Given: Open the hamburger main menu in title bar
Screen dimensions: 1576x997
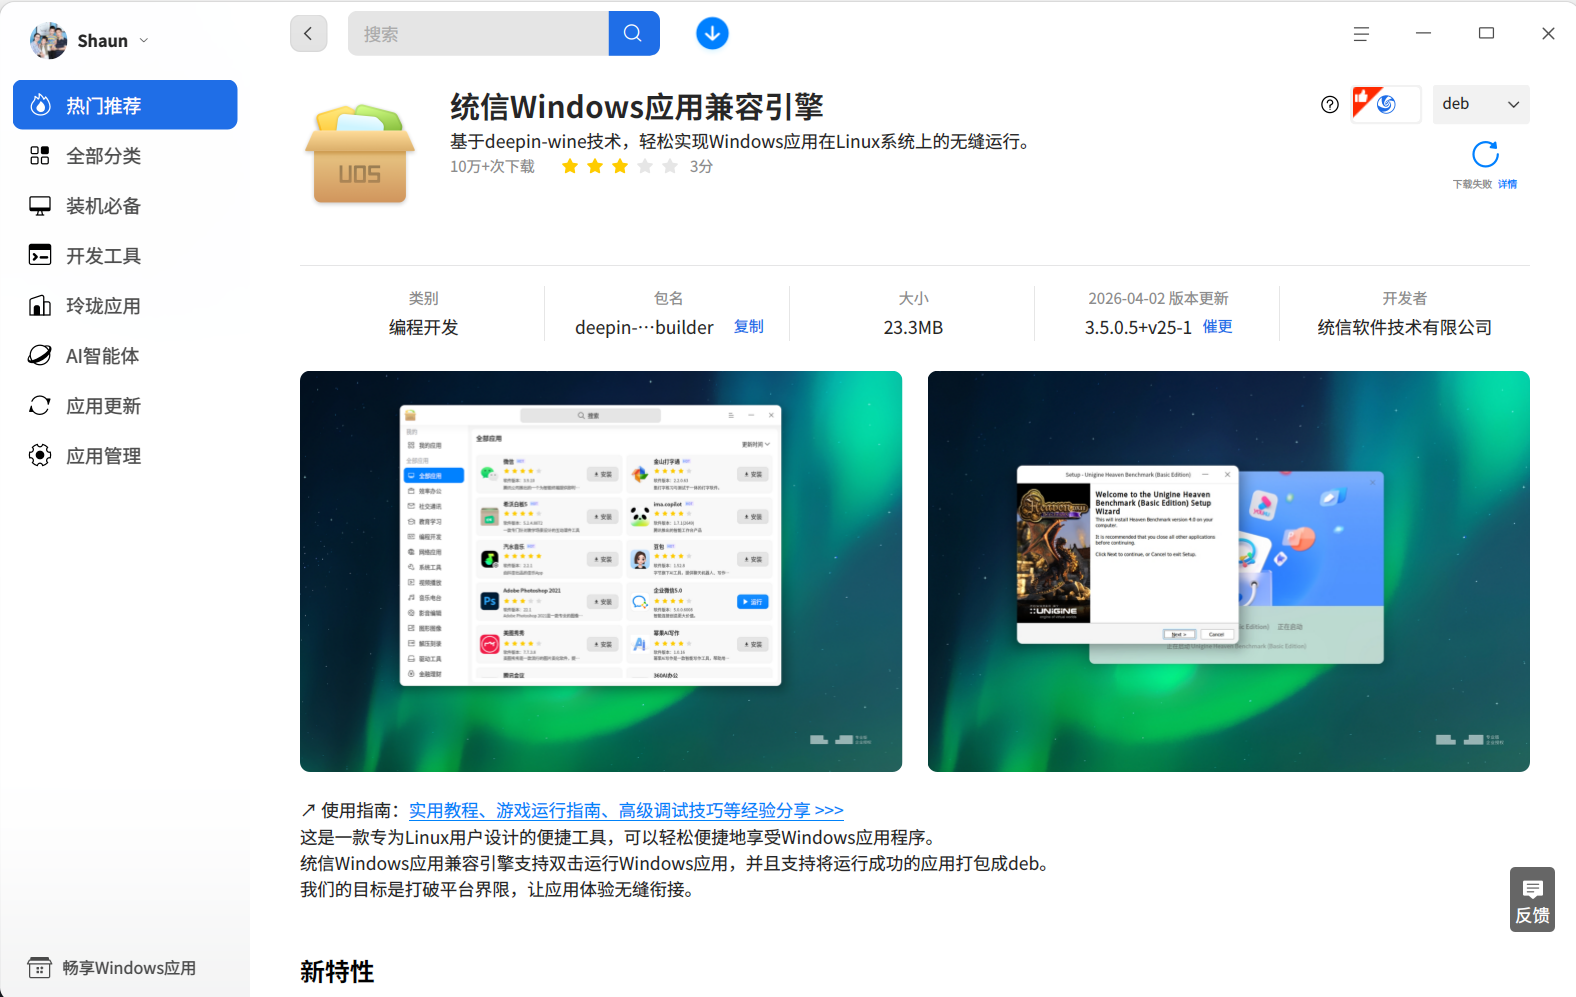Looking at the screenshot, I should point(1361,34).
